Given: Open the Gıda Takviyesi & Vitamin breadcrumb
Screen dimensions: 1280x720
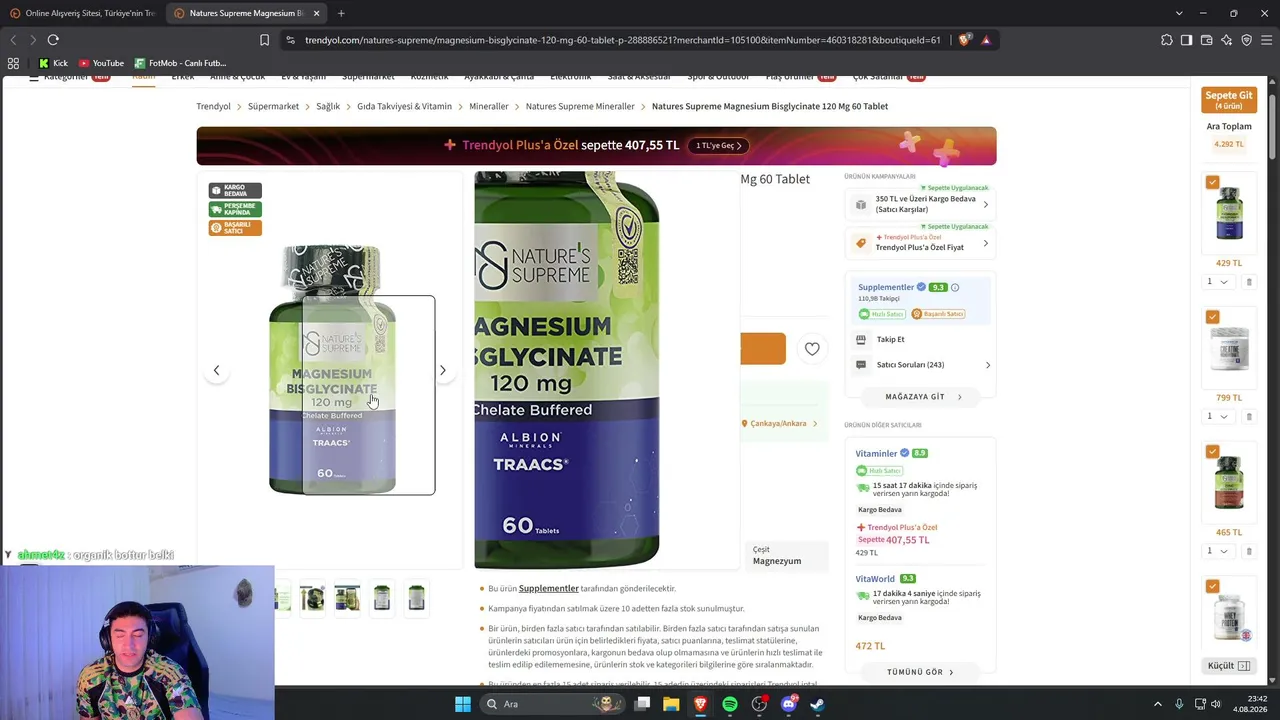Looking at the screenshot, I should [404, 106].
